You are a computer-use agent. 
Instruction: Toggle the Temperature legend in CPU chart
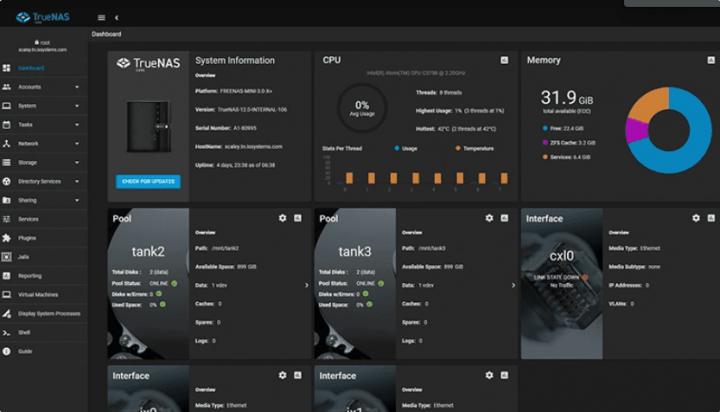(474, 148)
